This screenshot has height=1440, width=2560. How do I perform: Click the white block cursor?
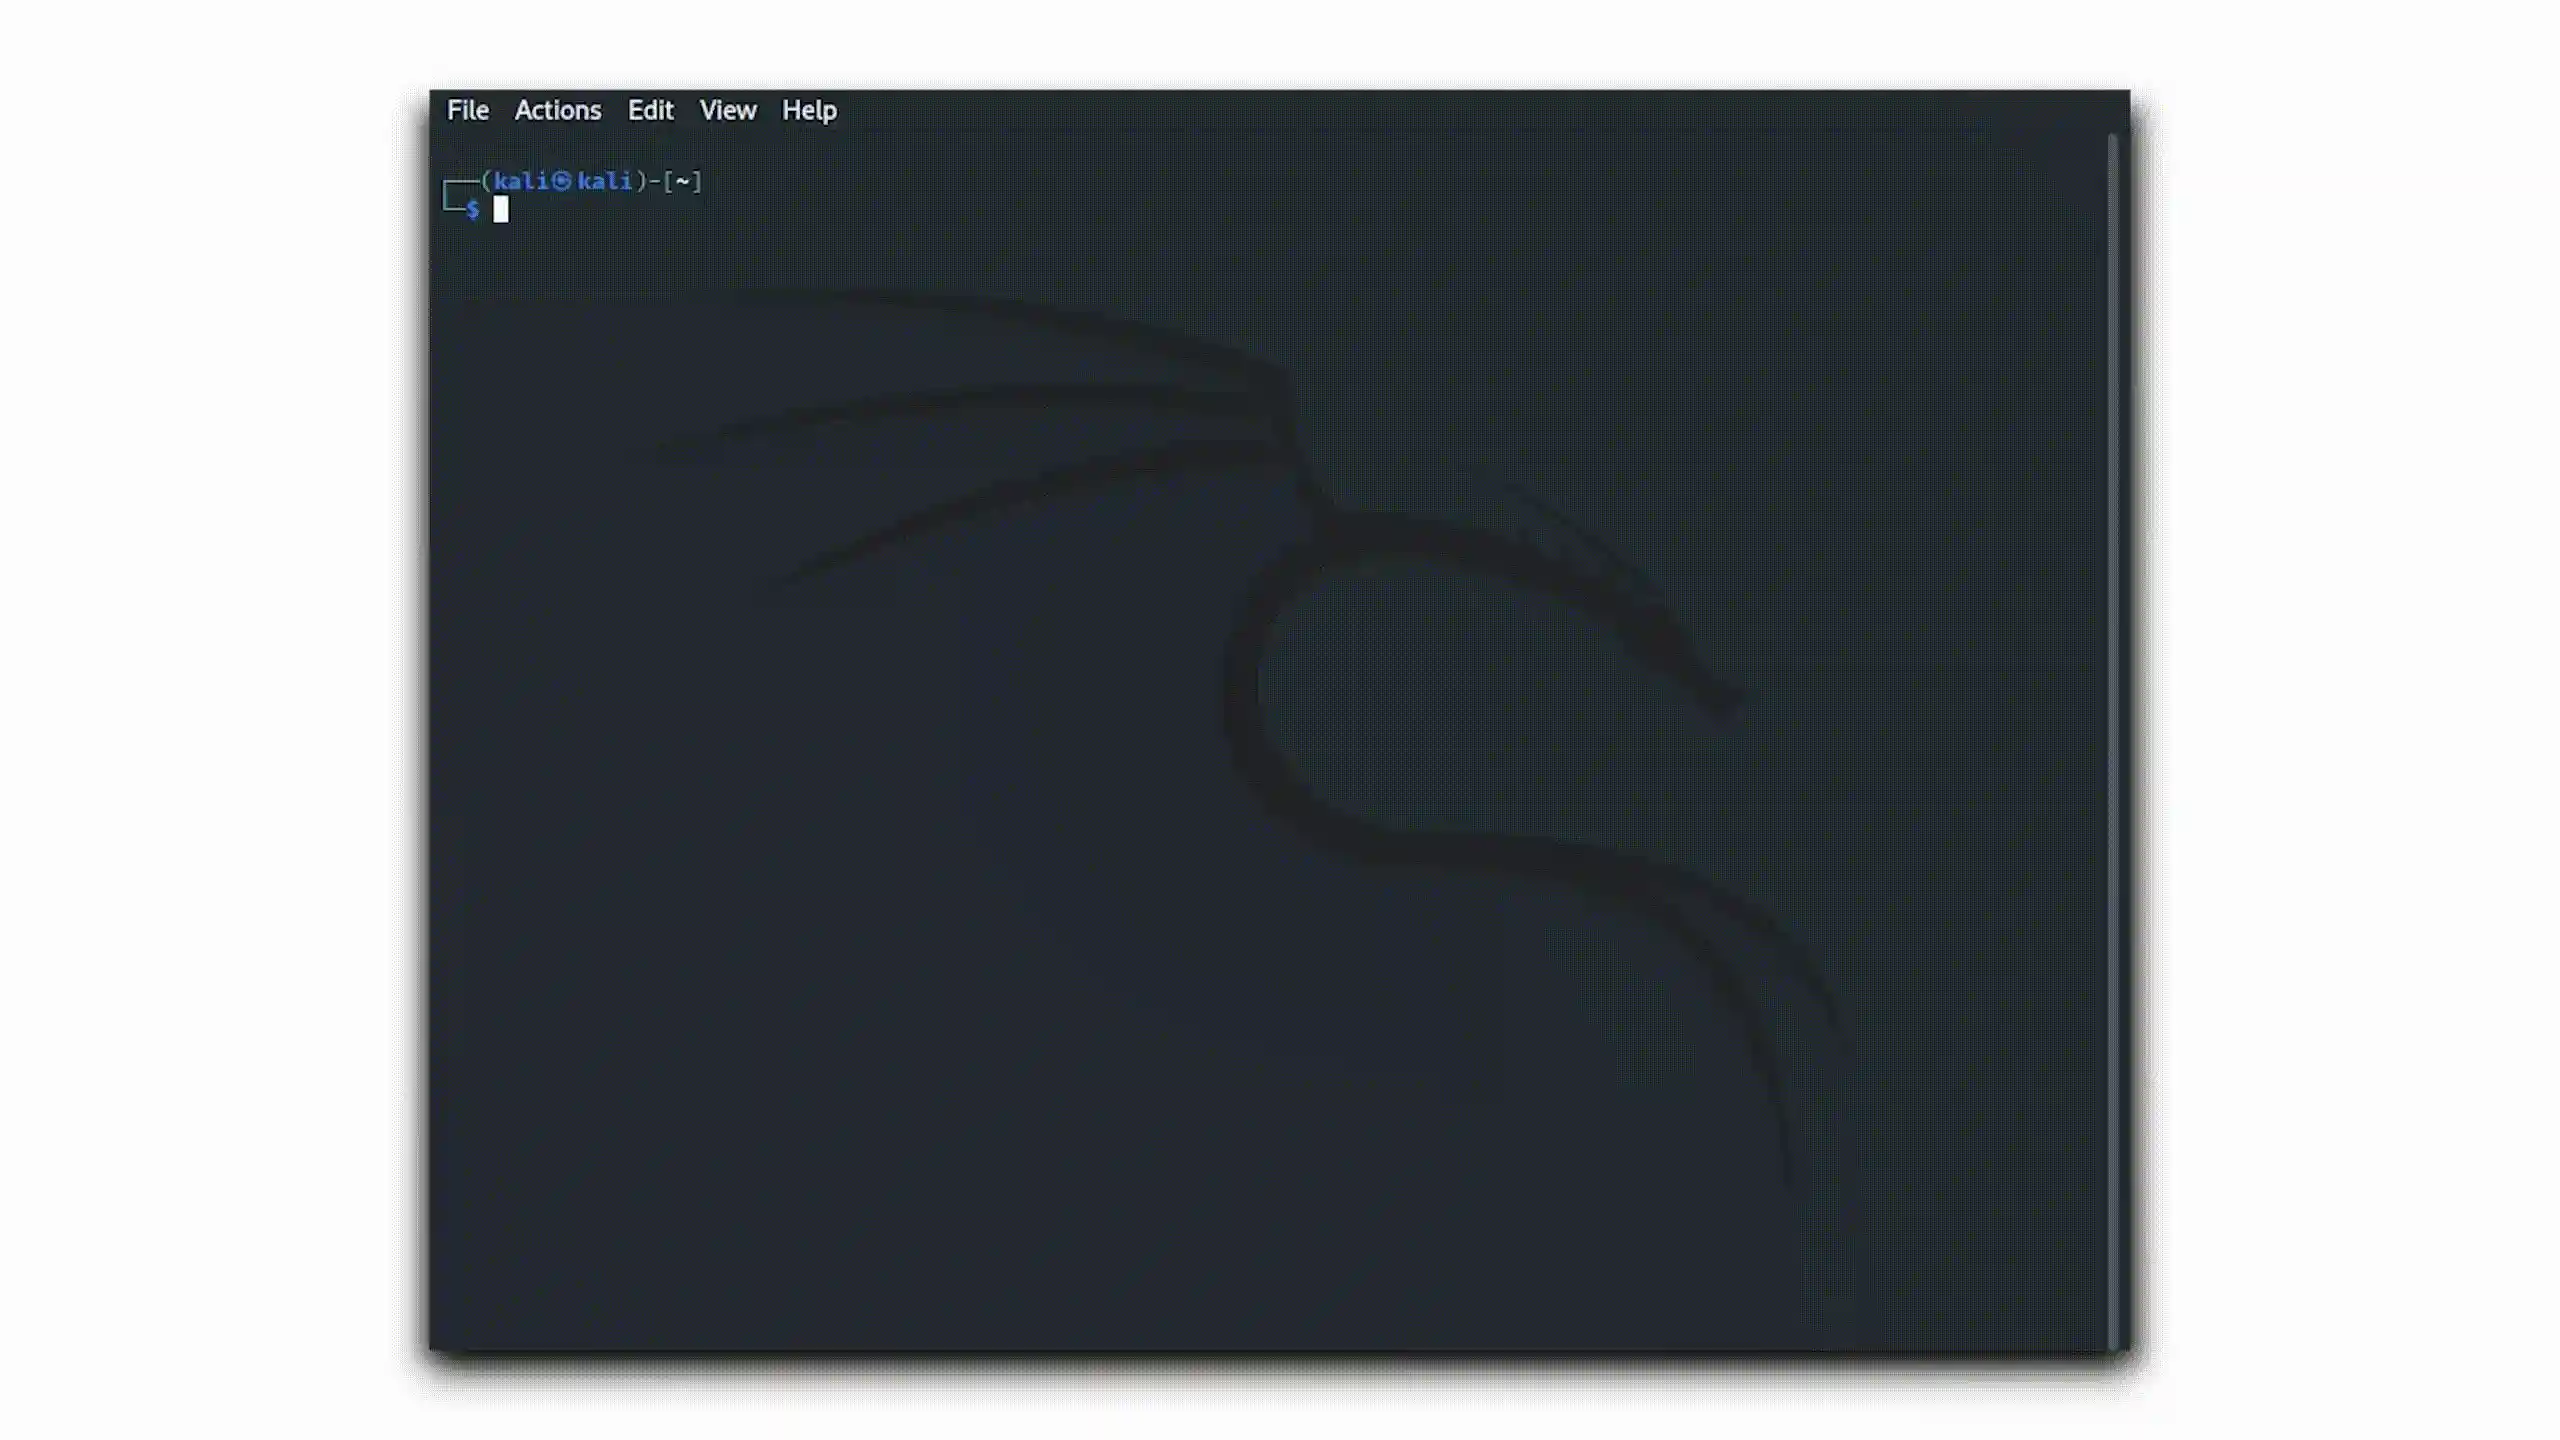click(501, 209)
